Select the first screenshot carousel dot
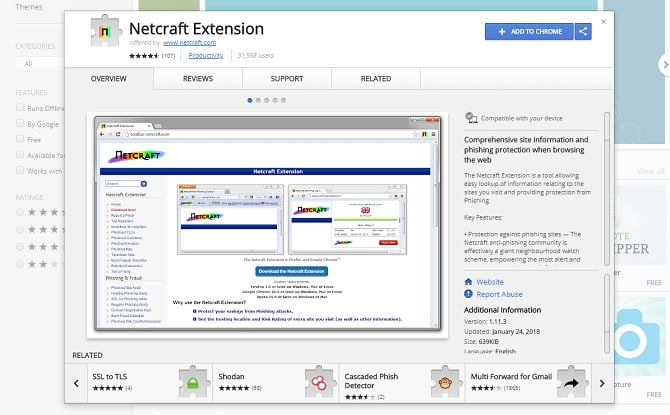This screenshot has height=415, width=670. point(250,100)
